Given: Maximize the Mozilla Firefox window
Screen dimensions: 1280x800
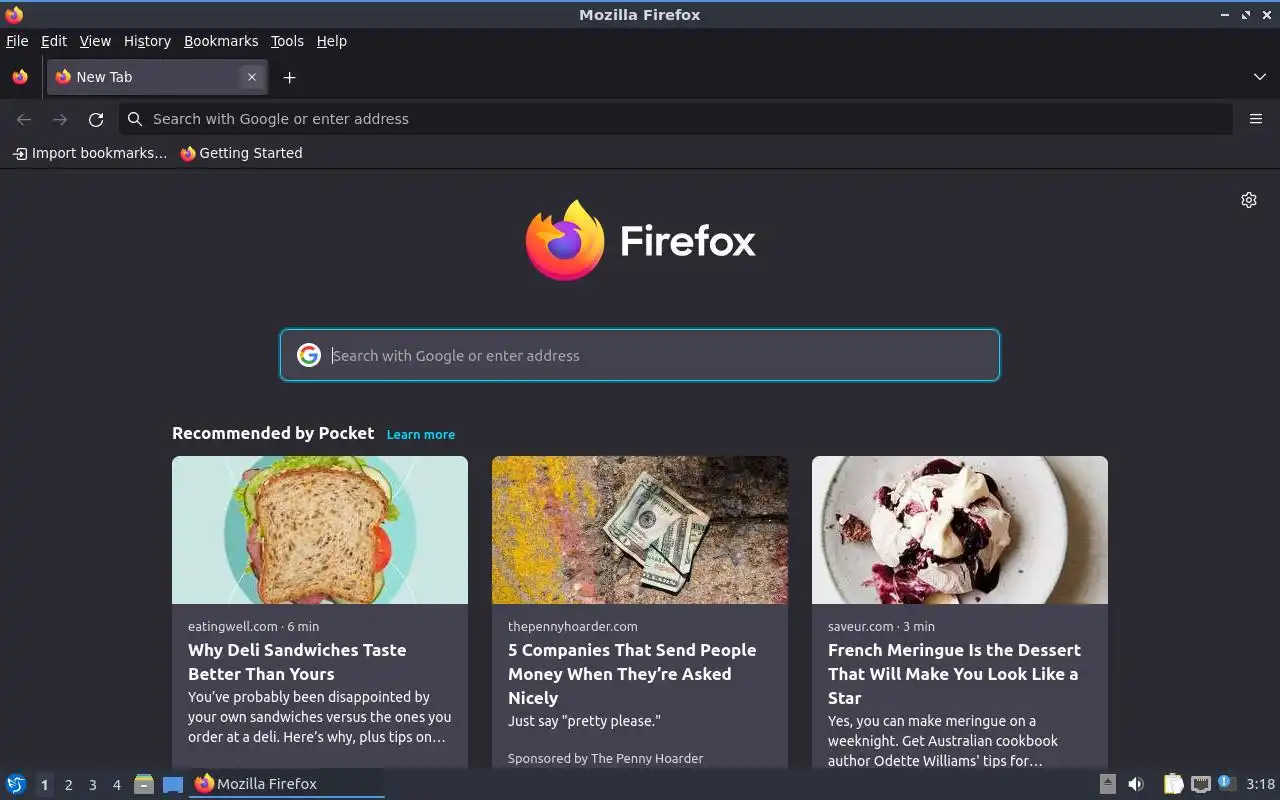Looking at the screenshot, I should 1246,15.
